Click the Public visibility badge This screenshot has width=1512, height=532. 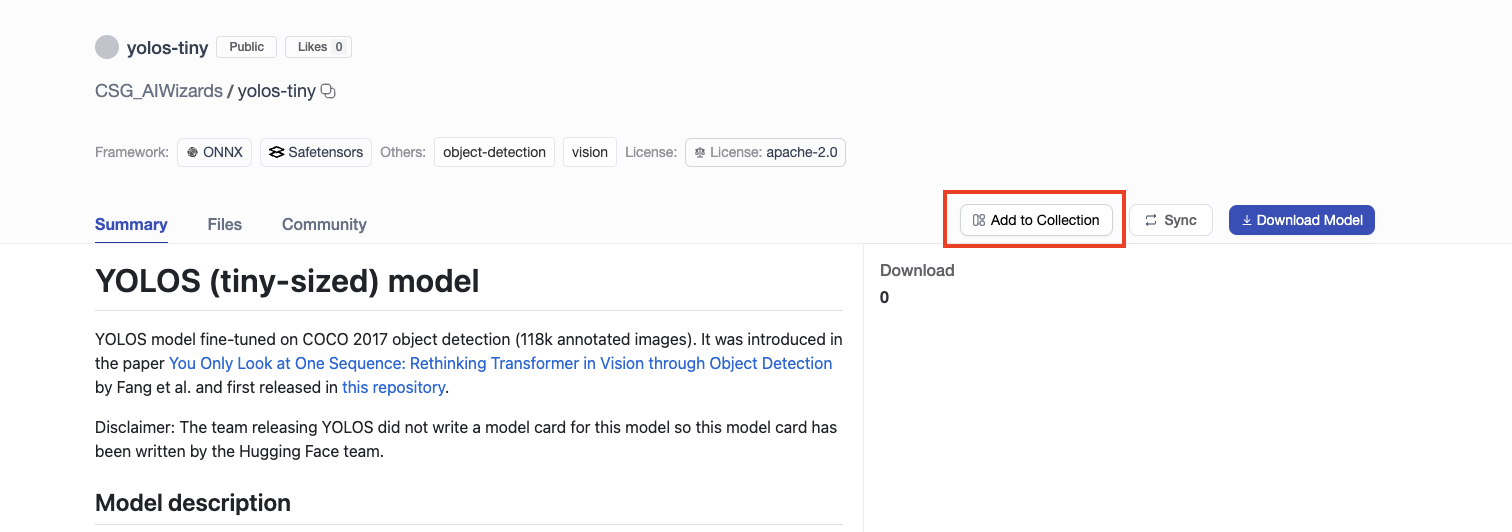click(246, 47)
